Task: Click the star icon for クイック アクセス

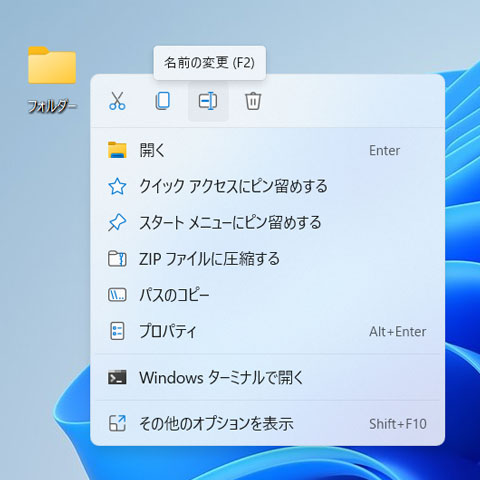Action: coord(117,186)
